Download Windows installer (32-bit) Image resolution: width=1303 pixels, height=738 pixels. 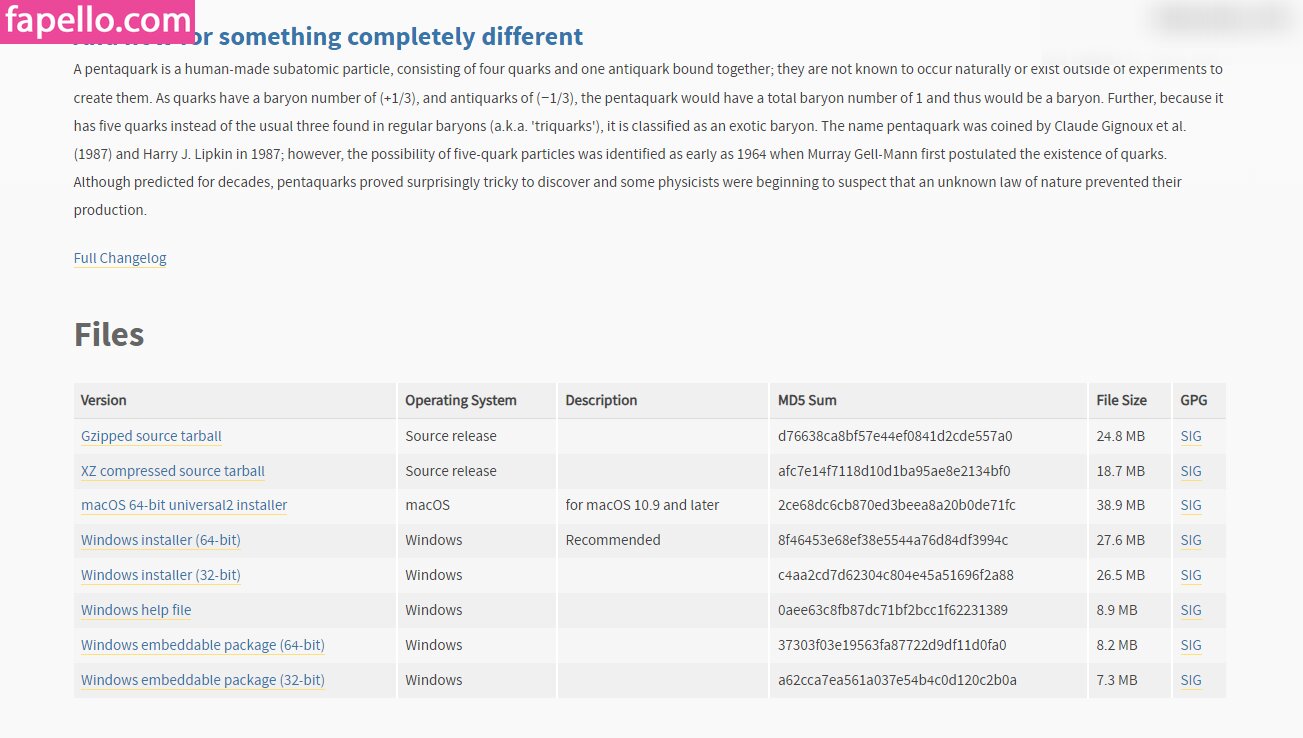(161, 575)
